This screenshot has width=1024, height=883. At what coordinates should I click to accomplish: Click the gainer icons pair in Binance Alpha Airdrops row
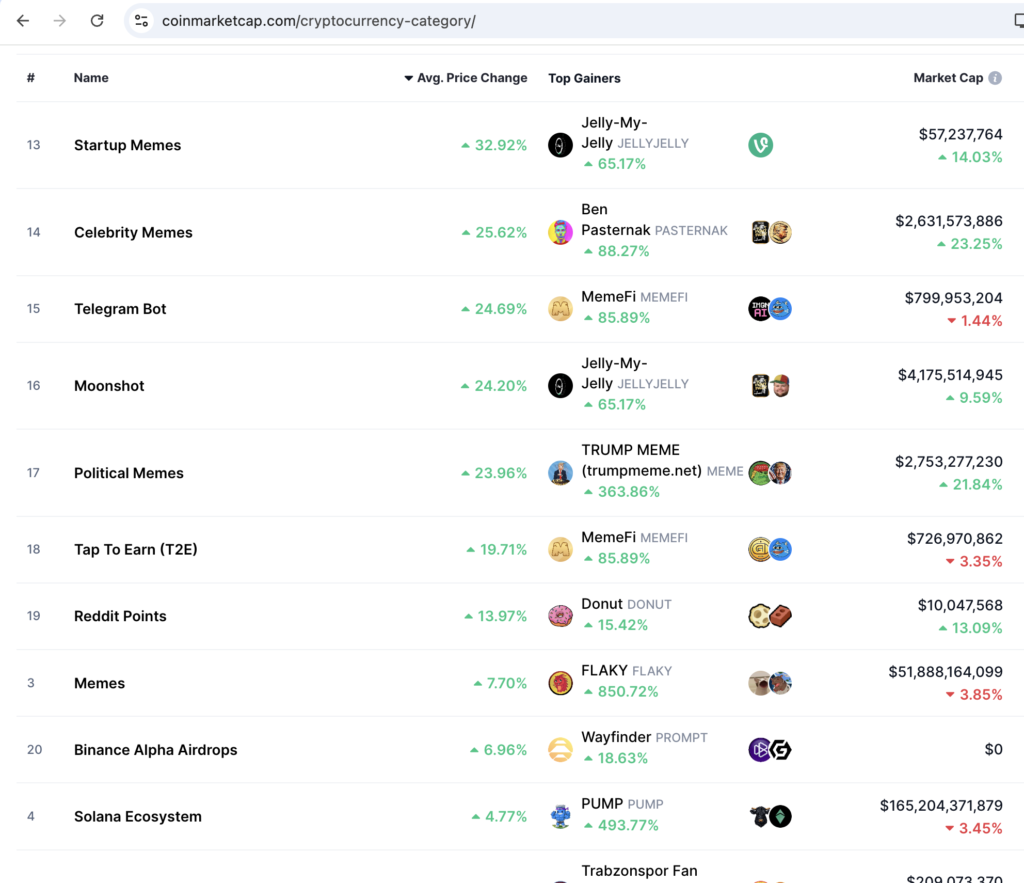pos(771,750)
